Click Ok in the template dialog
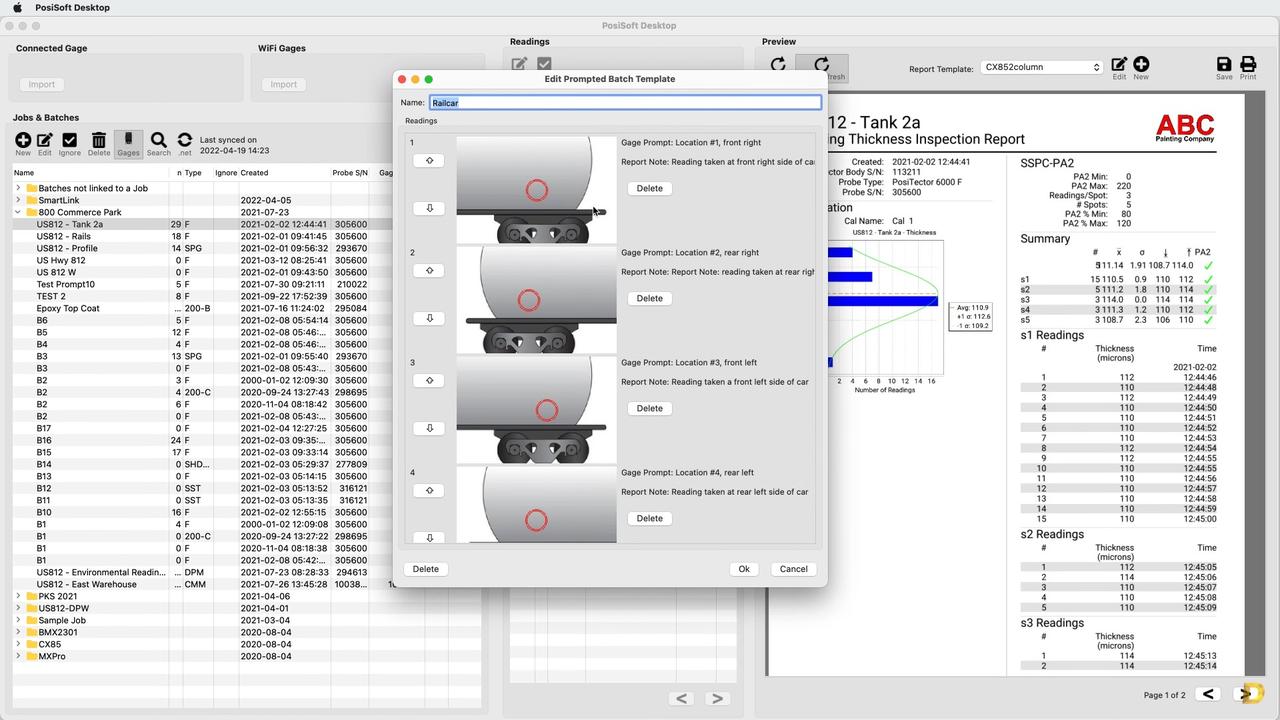This screenshot has width=1280, height=720. (743, 569)
